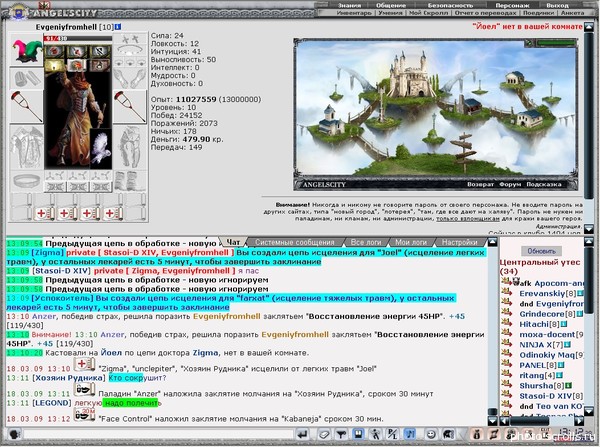Open the empty bracelet equipment slot

26,181
